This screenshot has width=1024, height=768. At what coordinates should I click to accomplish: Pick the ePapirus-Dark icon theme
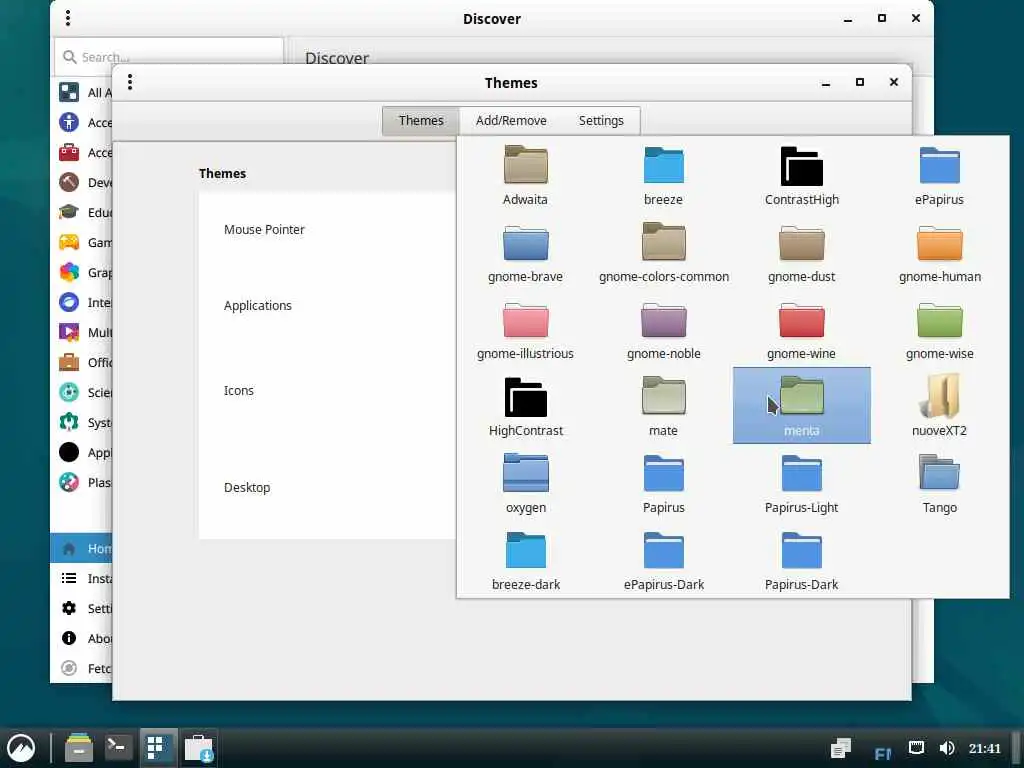click(x=664, y=560)
